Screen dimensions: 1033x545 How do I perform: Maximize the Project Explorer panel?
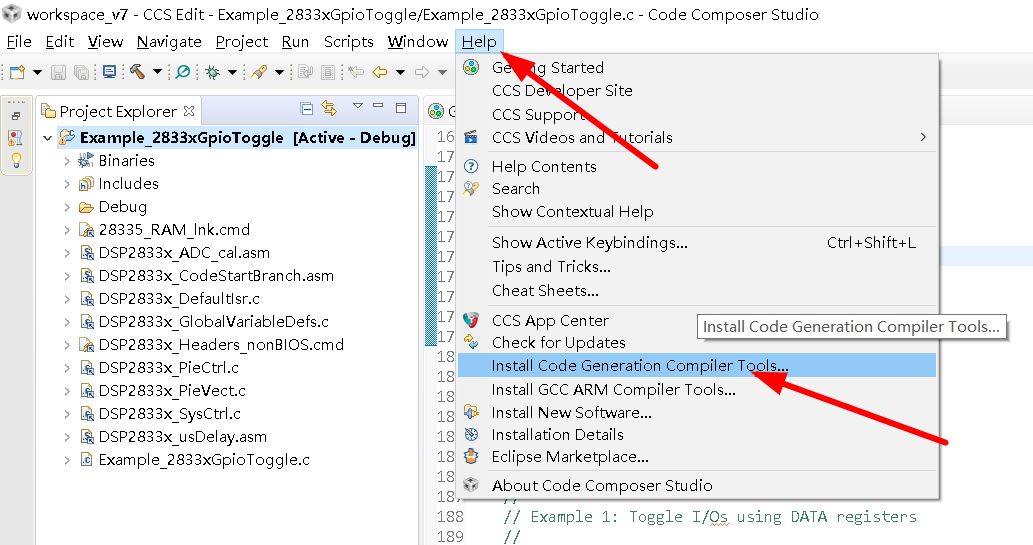pos(401,107)
